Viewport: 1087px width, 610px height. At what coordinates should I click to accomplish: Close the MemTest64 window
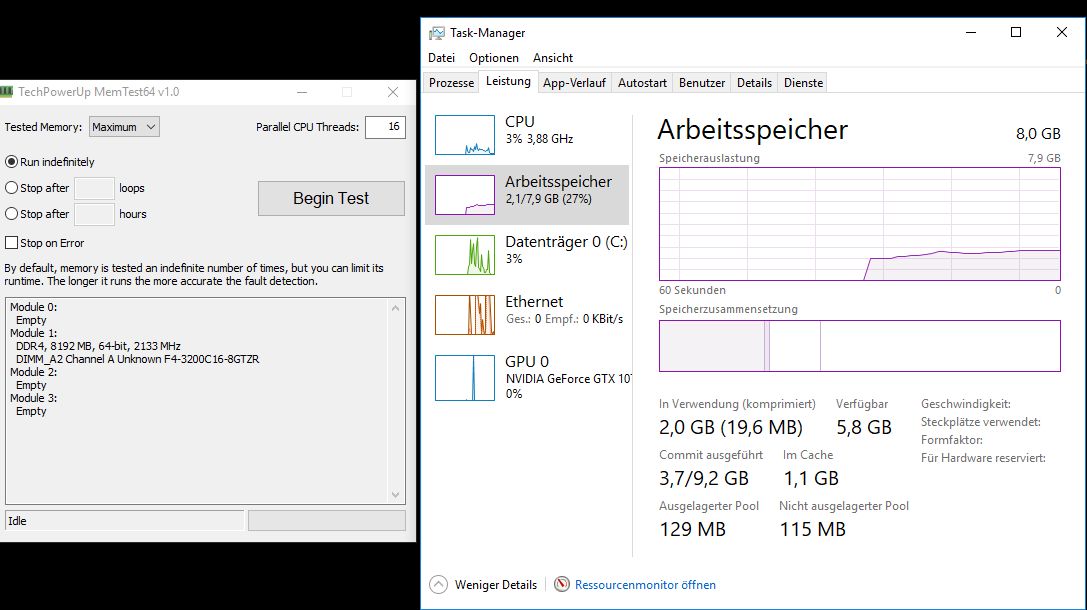pyautogui.click(x=393, y=92)
